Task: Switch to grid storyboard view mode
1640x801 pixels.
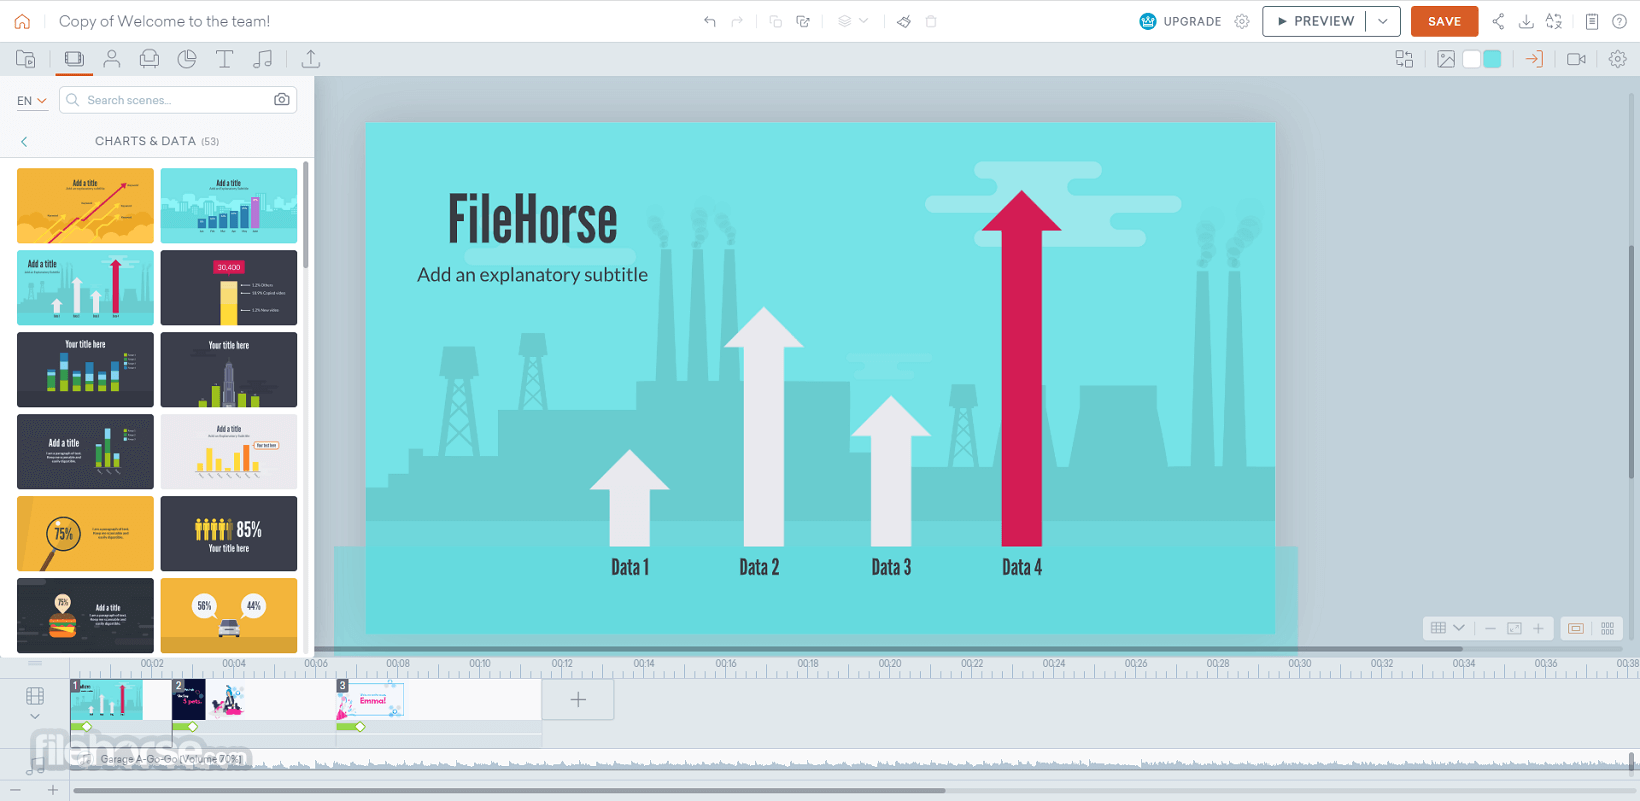Action: (1608, 628)
